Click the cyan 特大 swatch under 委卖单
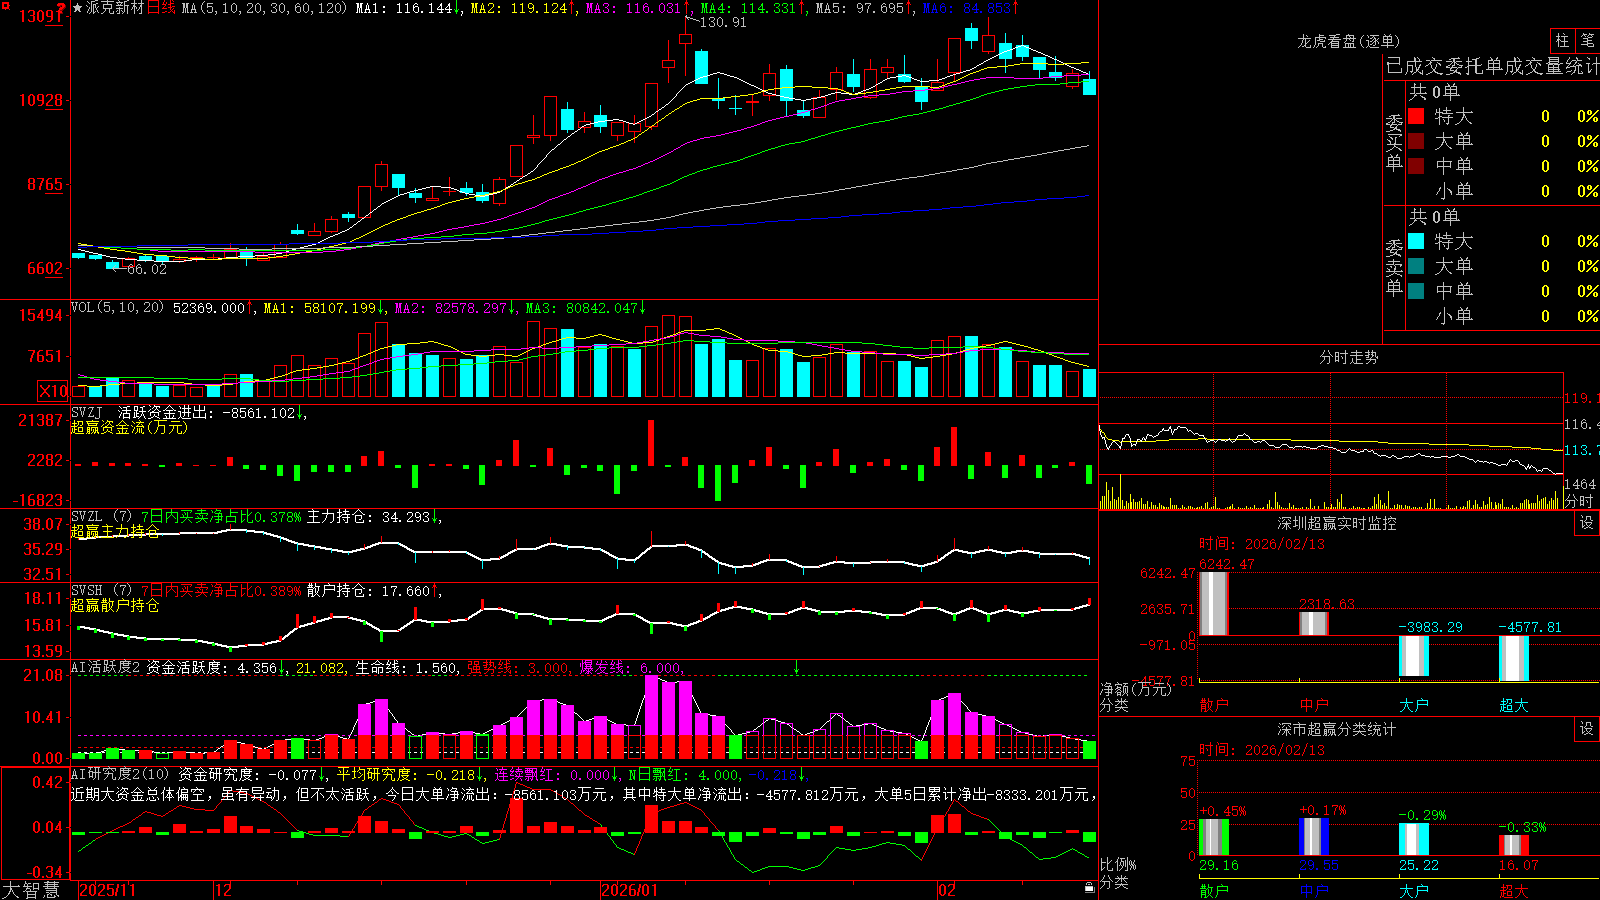1600x900 pixels. (1416, 241)
